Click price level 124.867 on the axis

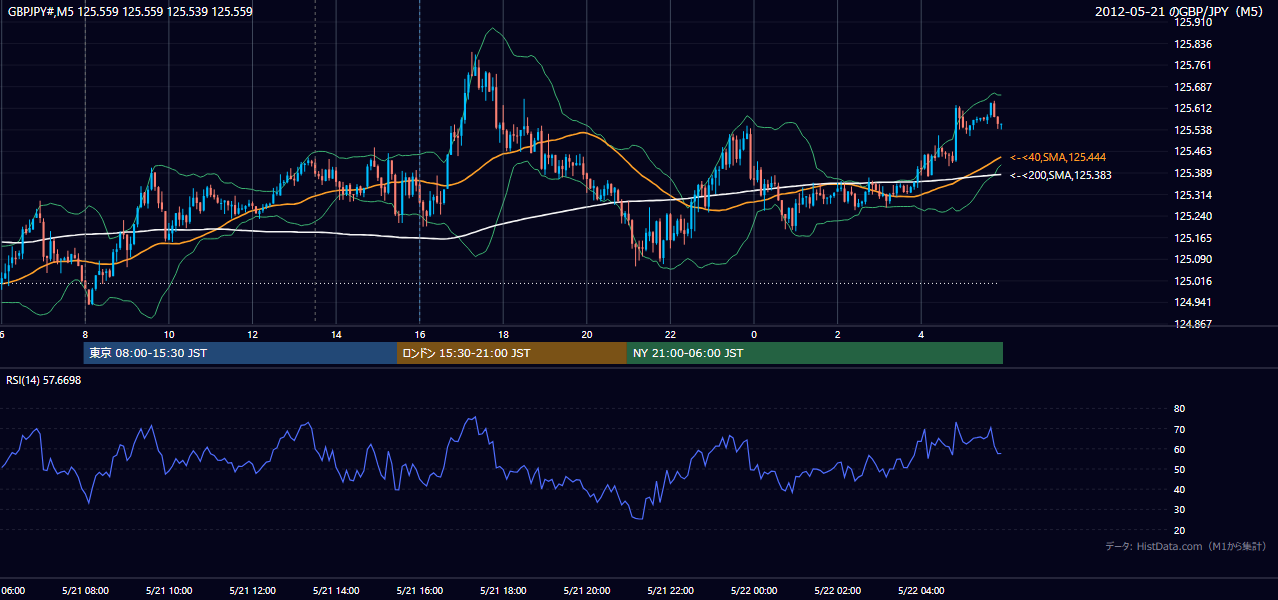pos(1193,324)
